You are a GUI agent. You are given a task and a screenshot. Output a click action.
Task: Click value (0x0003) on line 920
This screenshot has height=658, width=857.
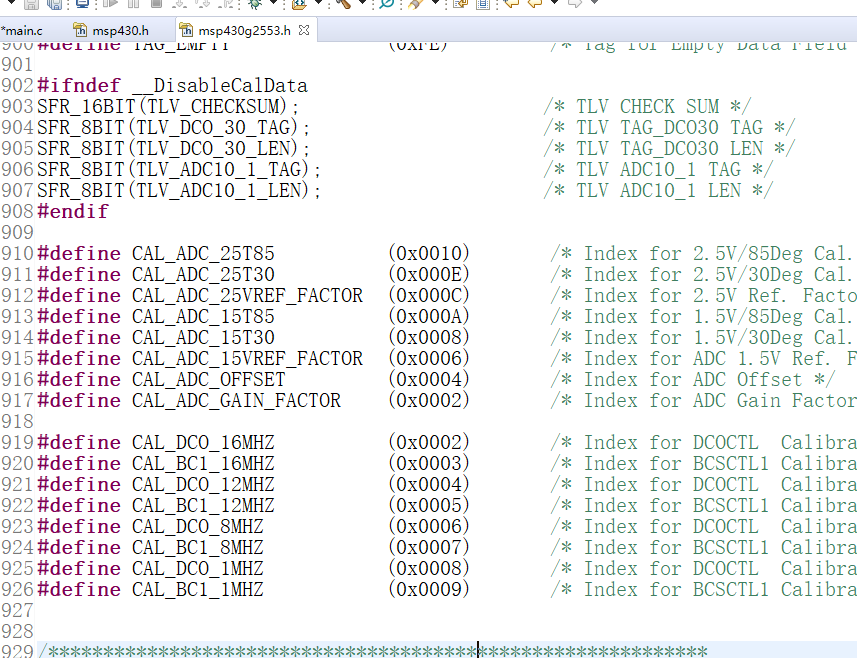[x=429, y=463]
